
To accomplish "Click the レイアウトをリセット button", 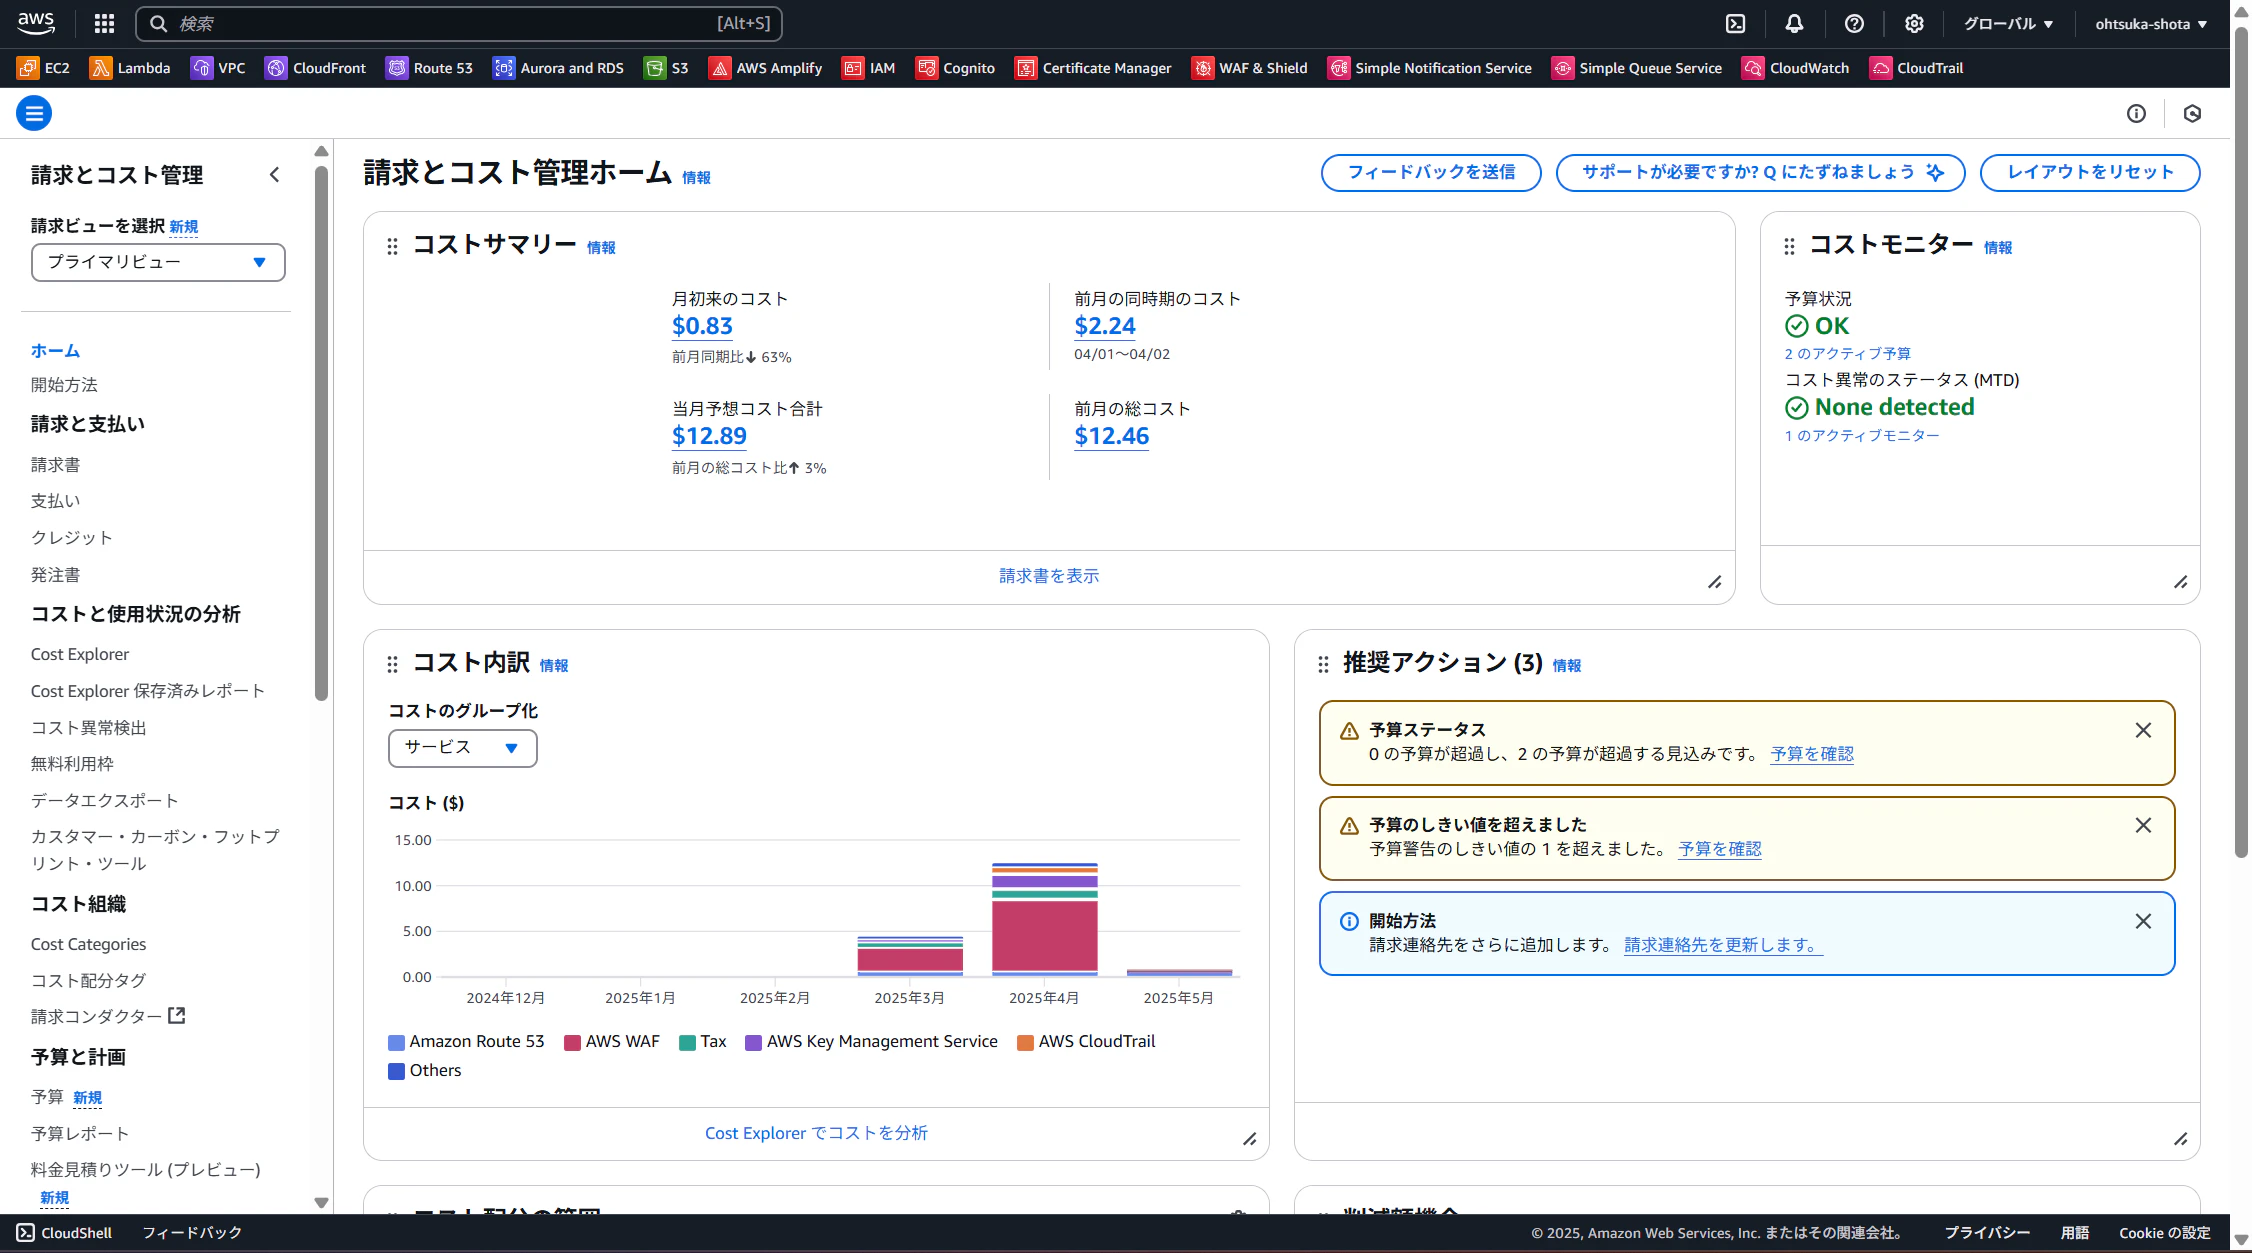I will [2090, 172].
